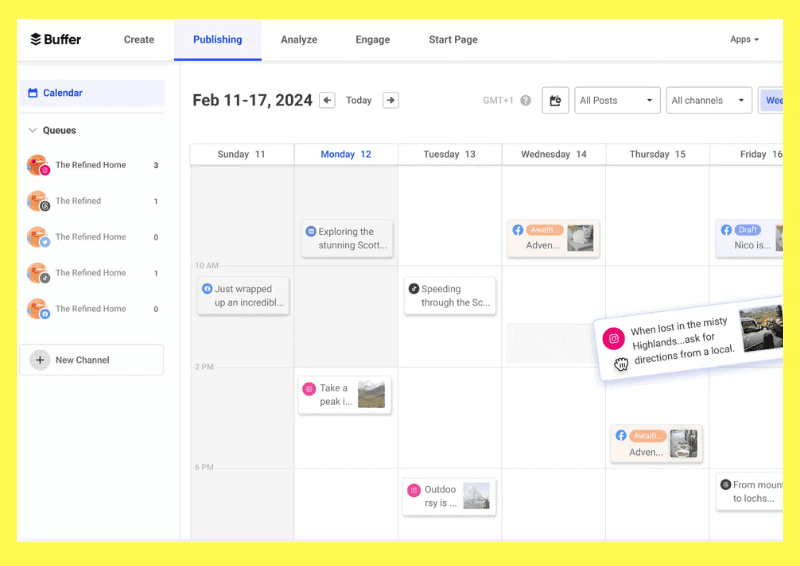800x566 pixels.
Task: Open the Analyze tab
Action: (x=299, y=39)
